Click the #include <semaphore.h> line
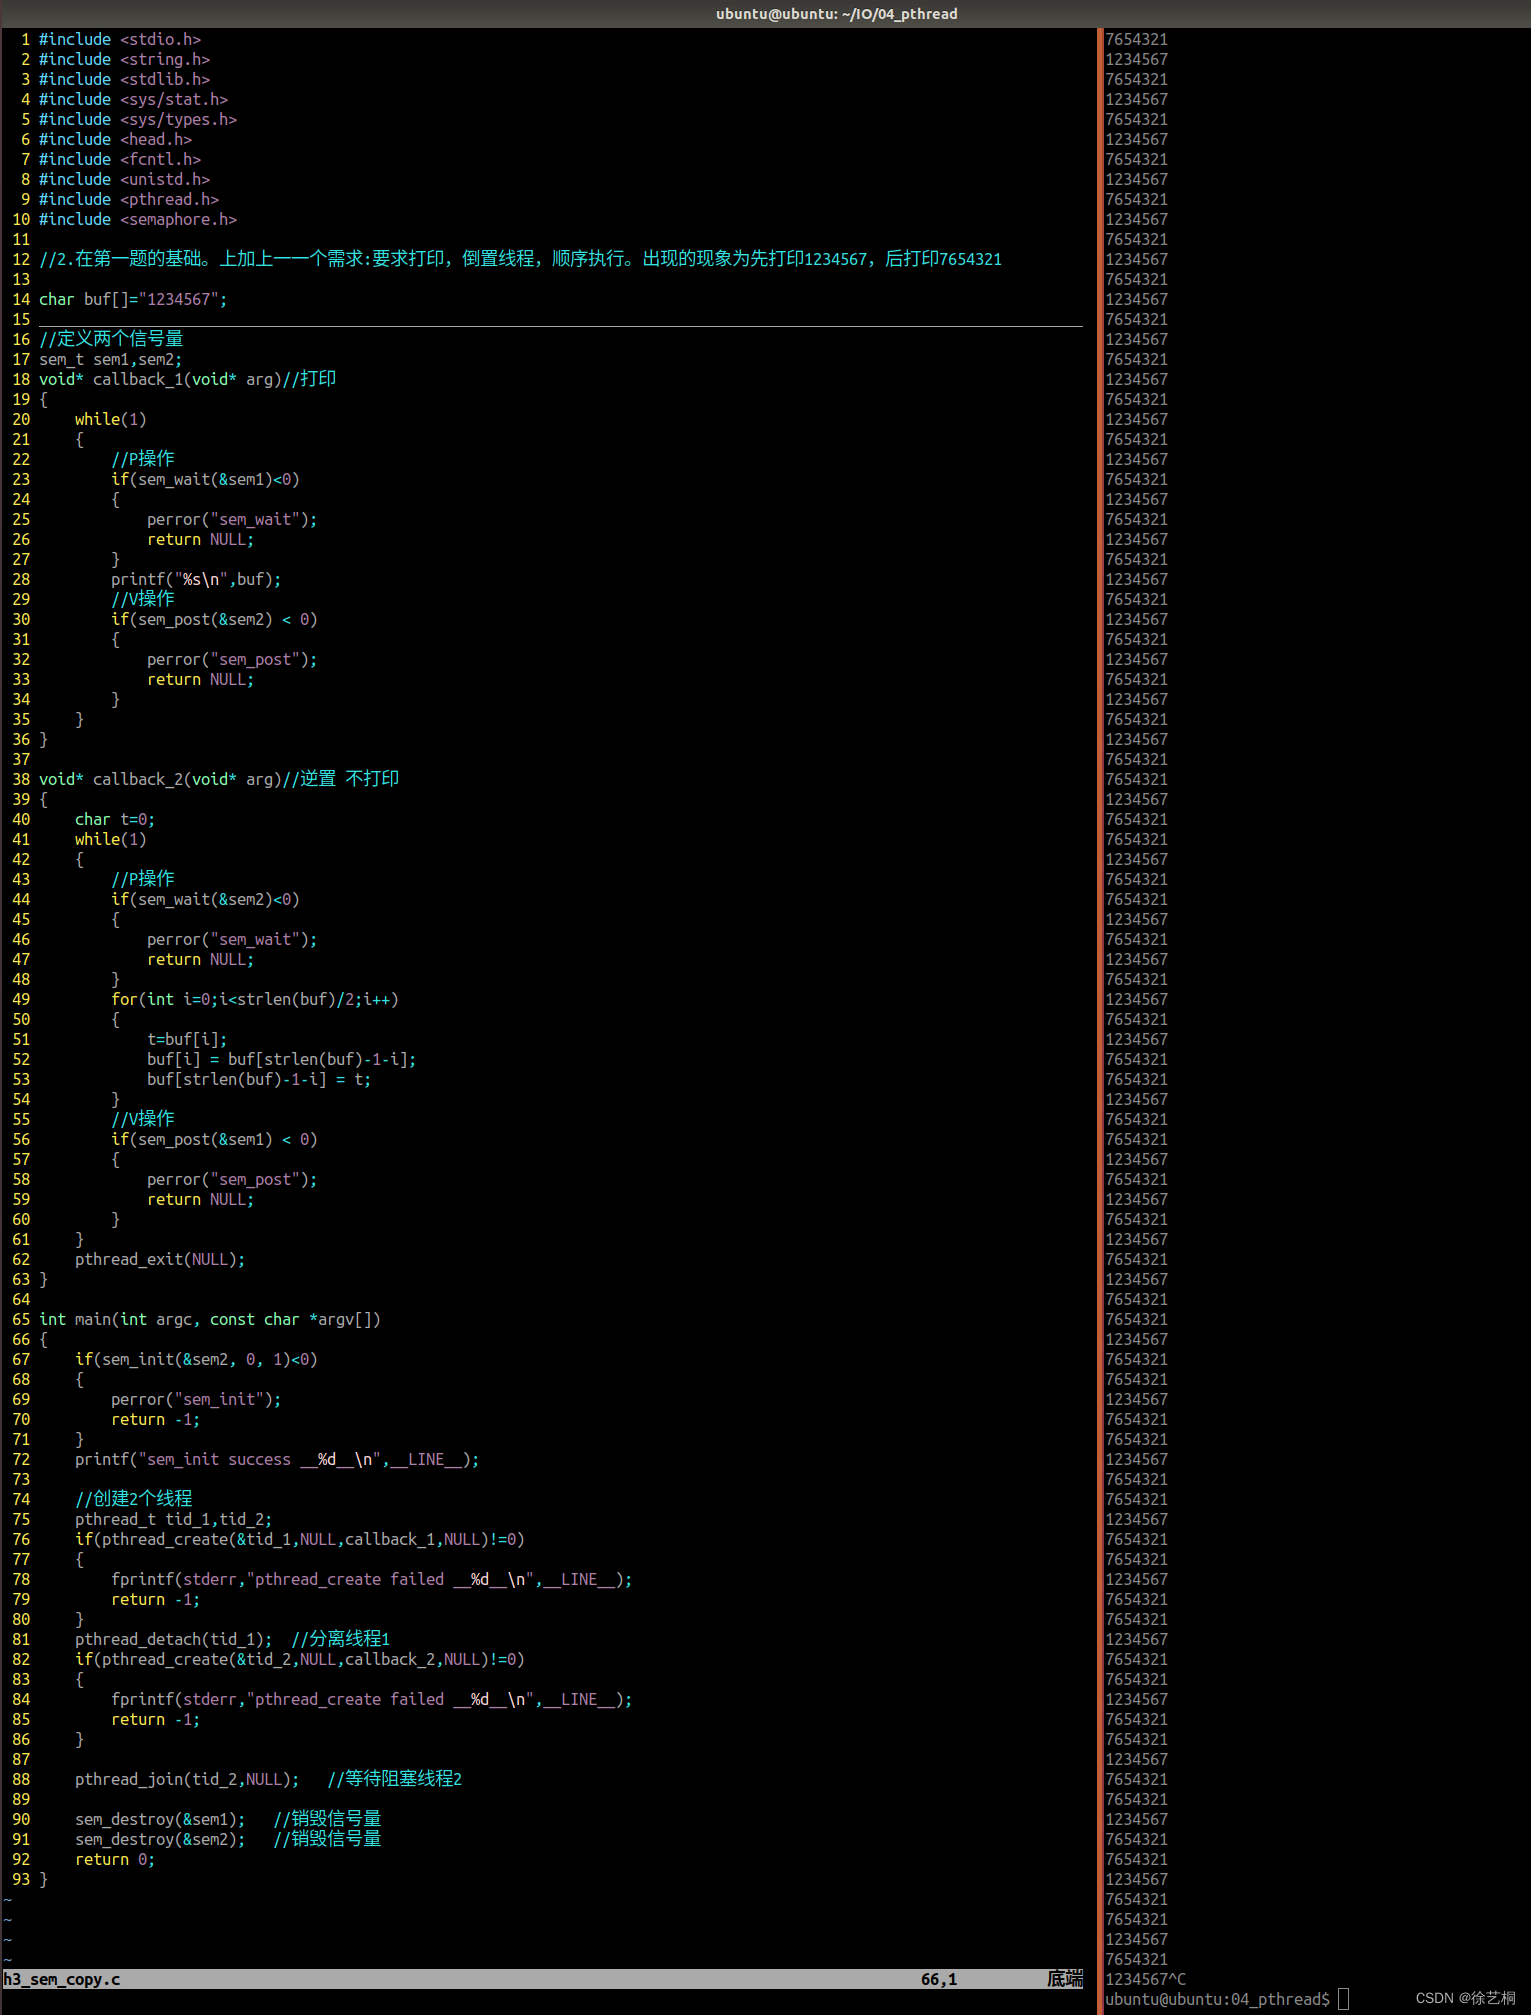The image size is (1531, 2015). (x=138, y=219)
